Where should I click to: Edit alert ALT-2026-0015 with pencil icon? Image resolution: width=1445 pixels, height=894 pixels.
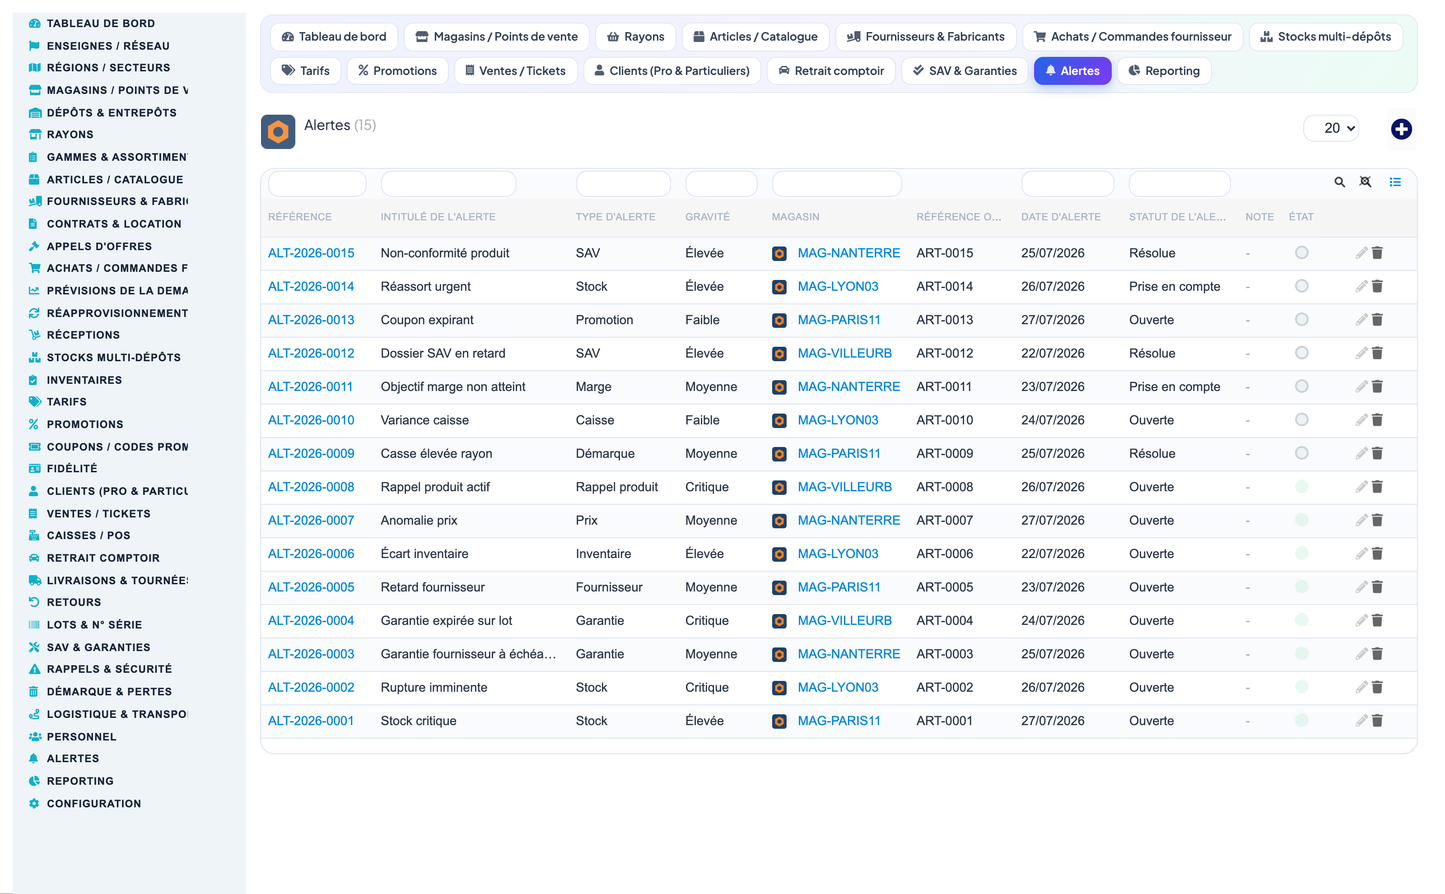(x=1361, y=253)
